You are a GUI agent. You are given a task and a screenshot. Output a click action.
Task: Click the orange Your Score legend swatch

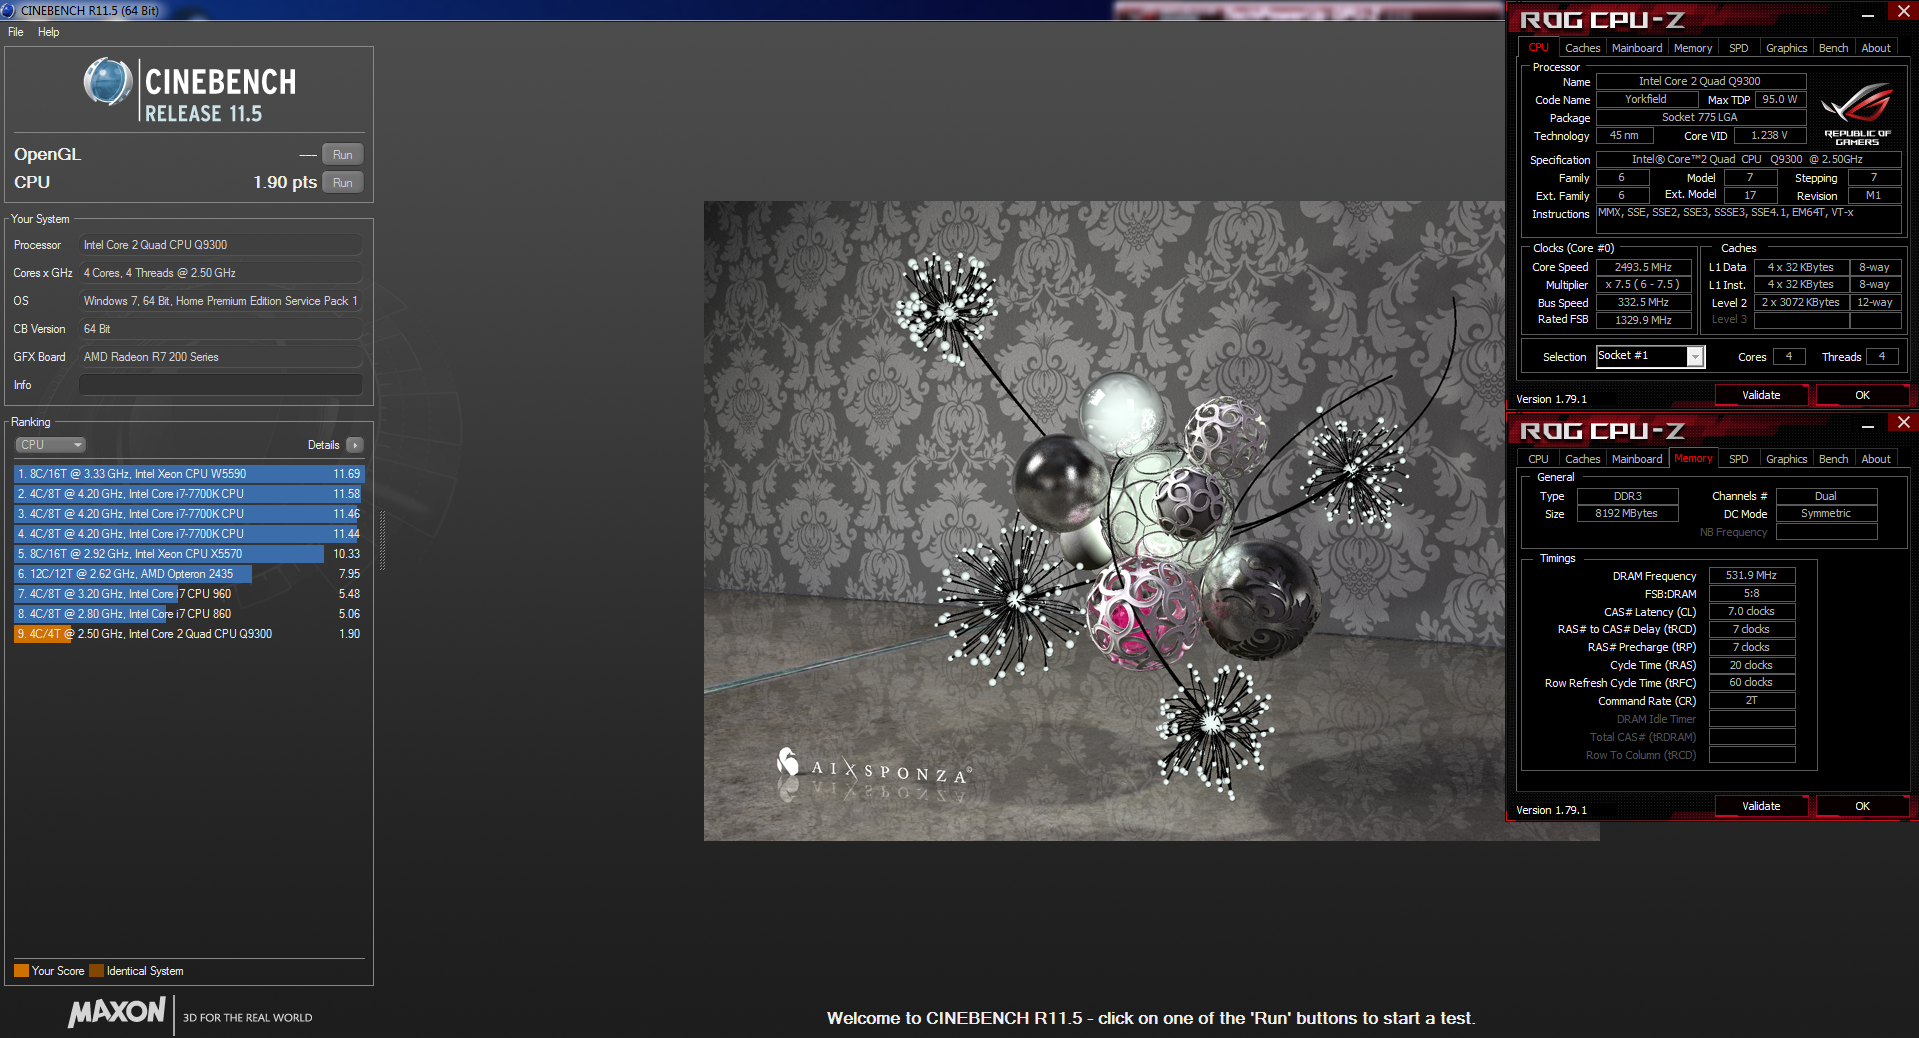point(21,971)
